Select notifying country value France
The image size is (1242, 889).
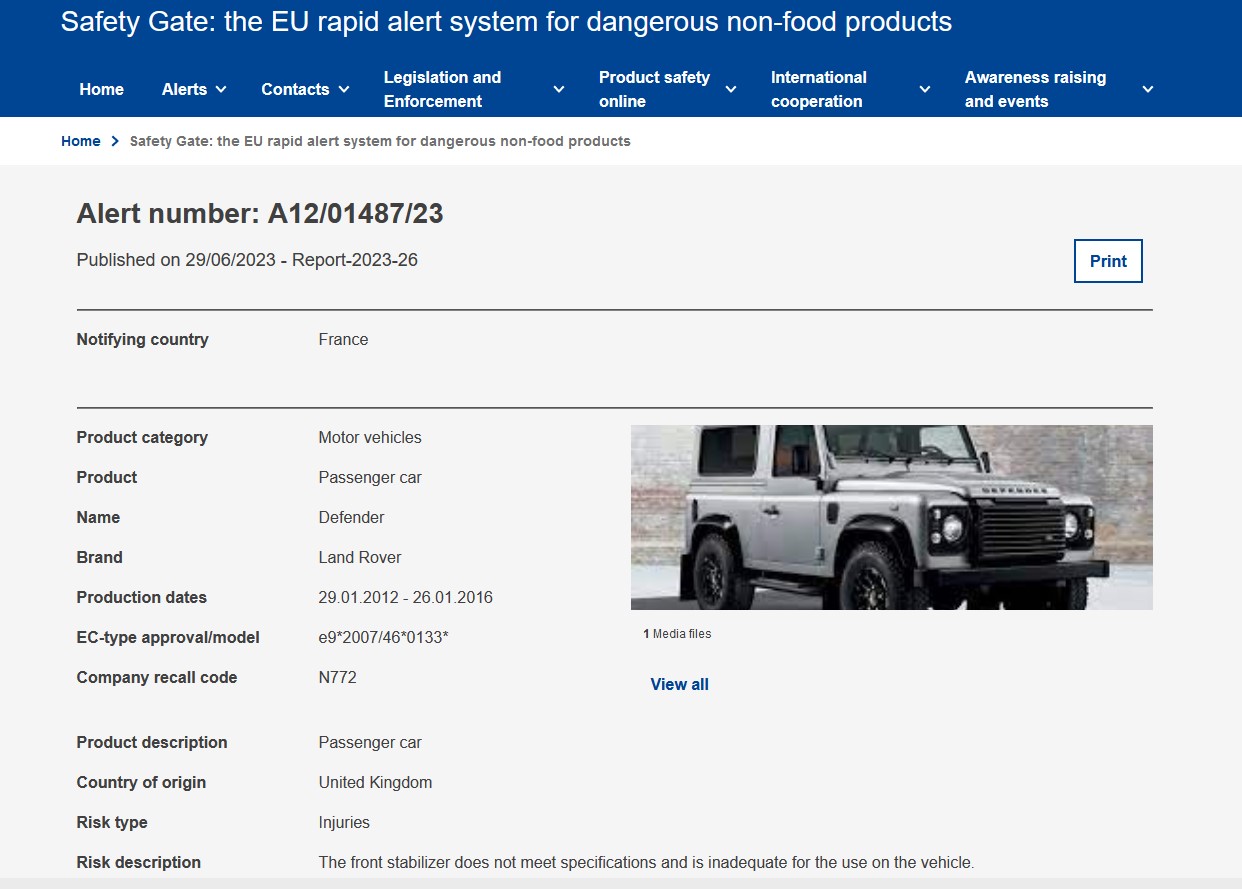click(343, 339)
